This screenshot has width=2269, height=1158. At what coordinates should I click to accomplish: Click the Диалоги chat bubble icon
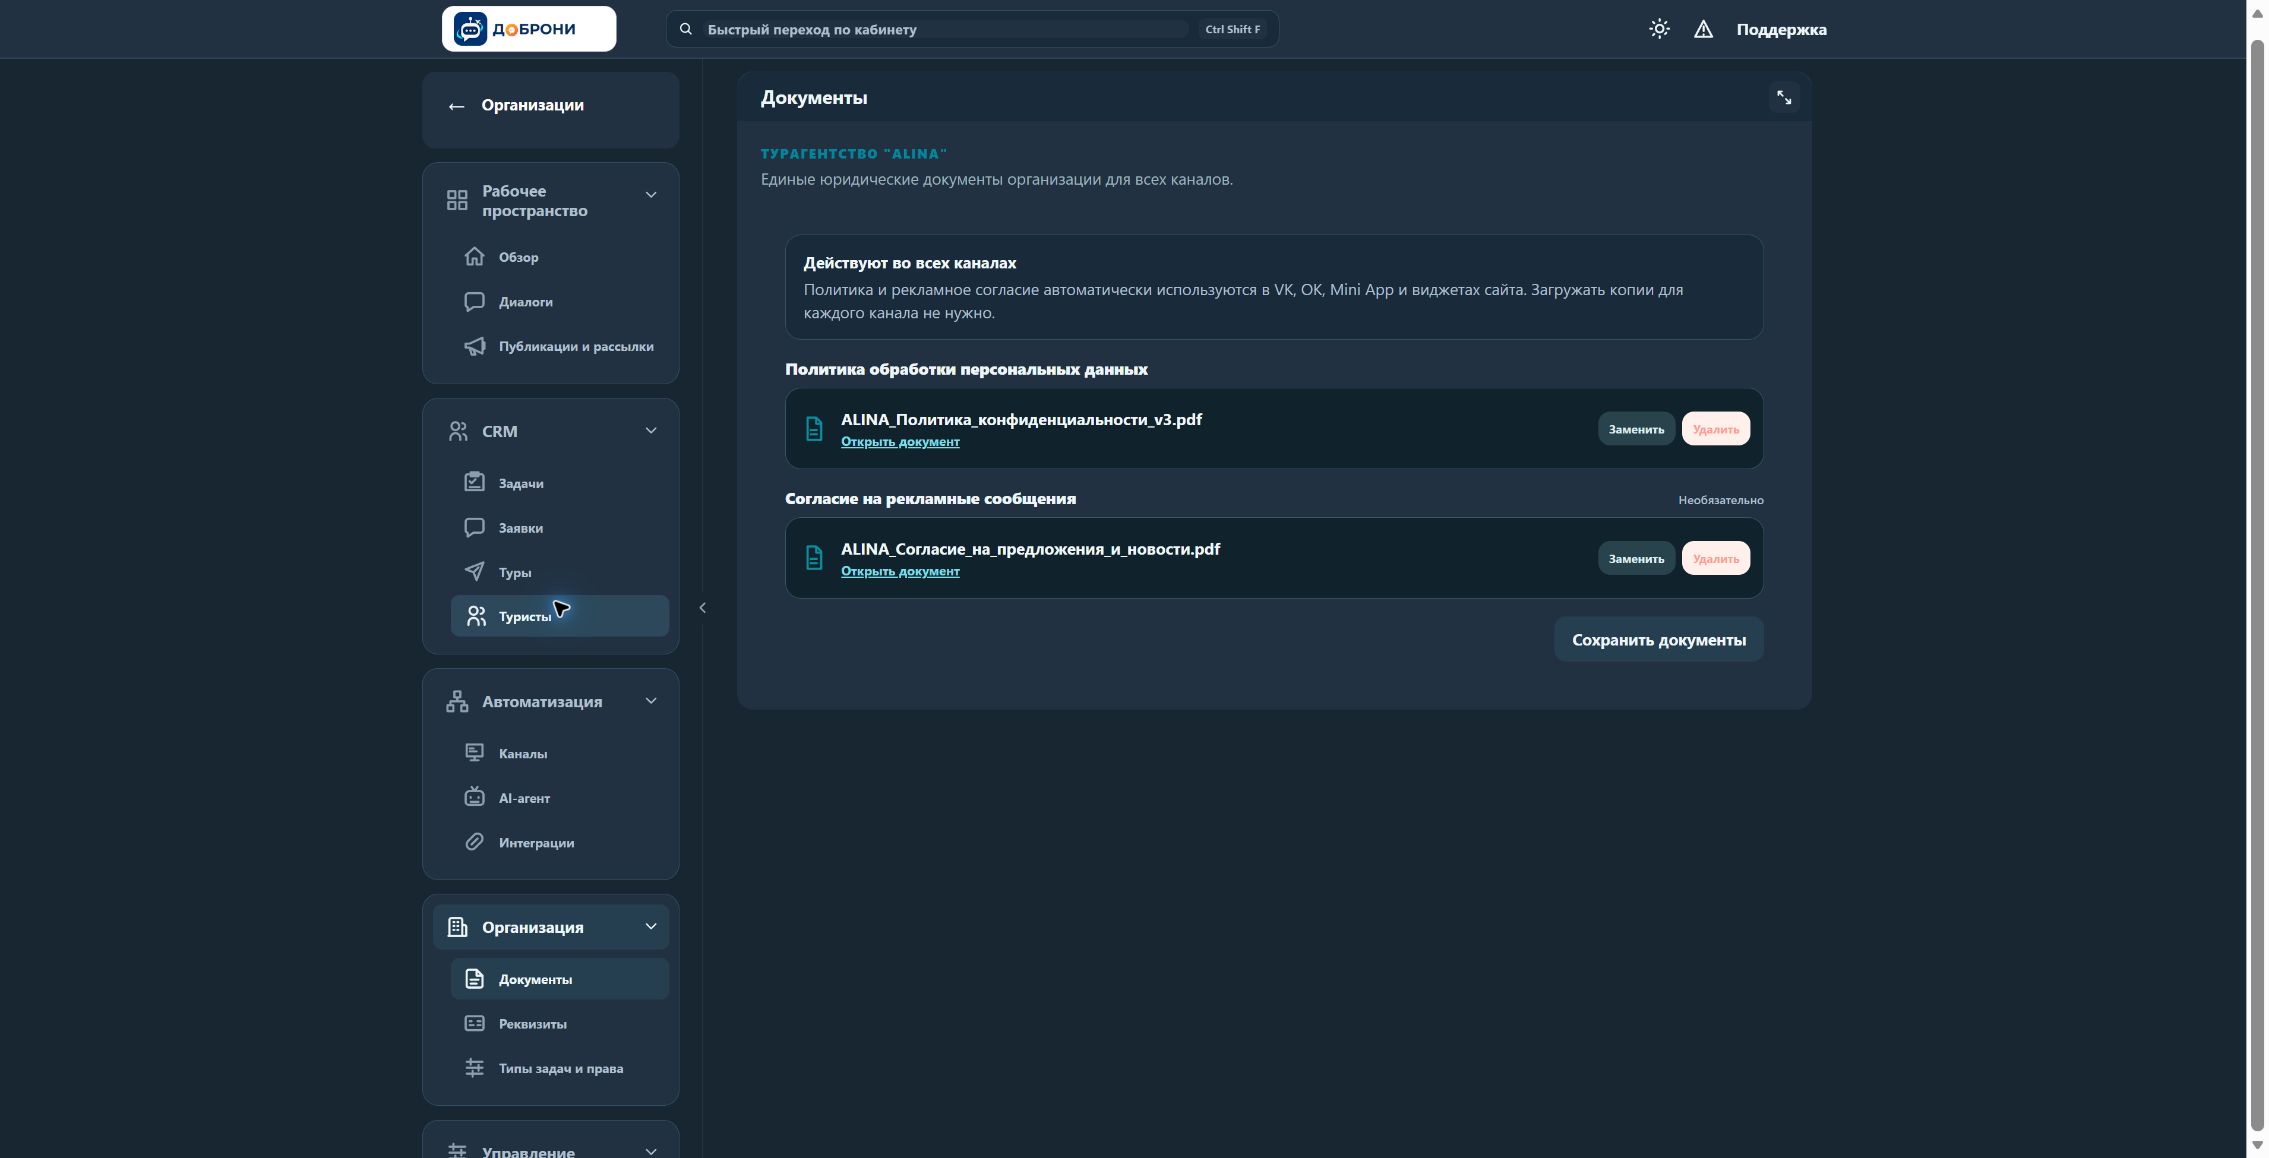coord(474,302)
